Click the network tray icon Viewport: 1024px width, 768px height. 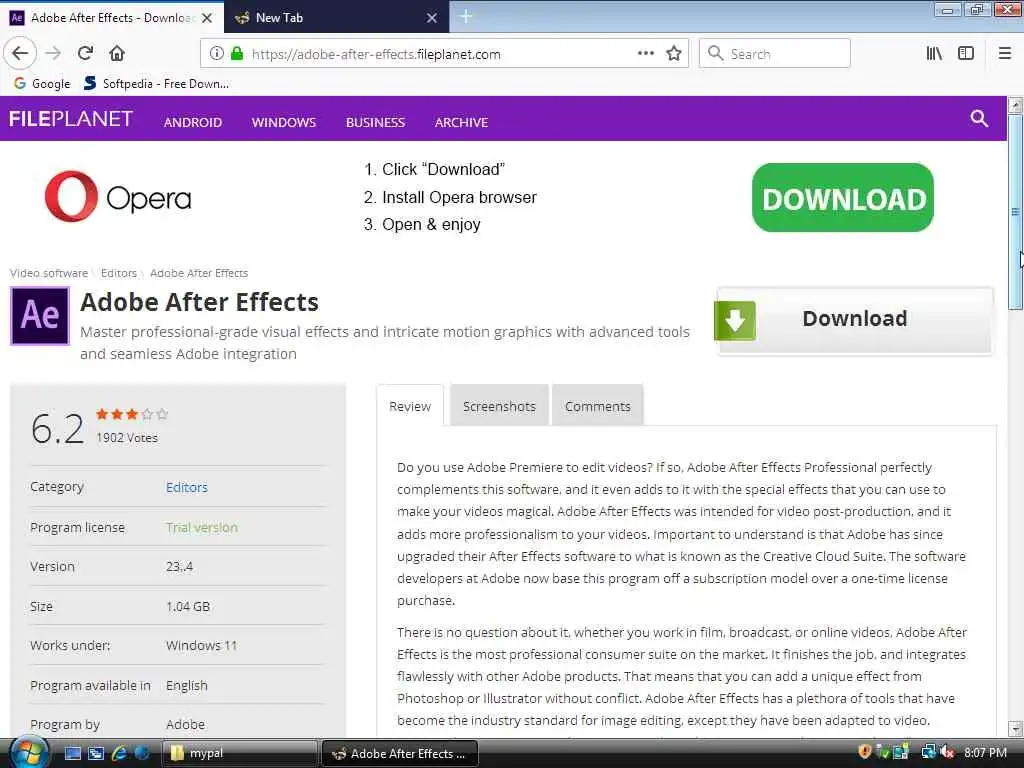[928, 752]
